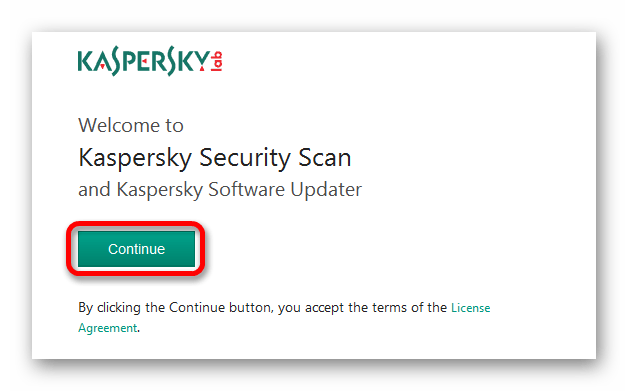Click the Kaspersky lab logo

pyautogui.click(x=150, y=61)
